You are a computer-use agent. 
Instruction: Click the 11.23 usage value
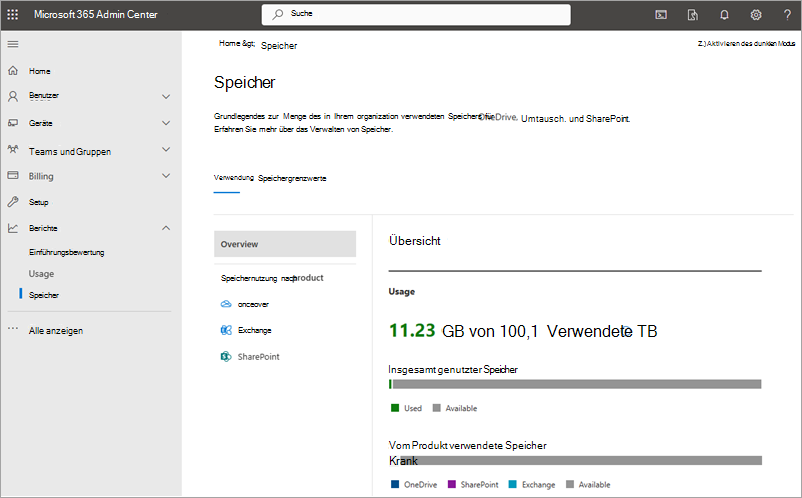[412, 330]
